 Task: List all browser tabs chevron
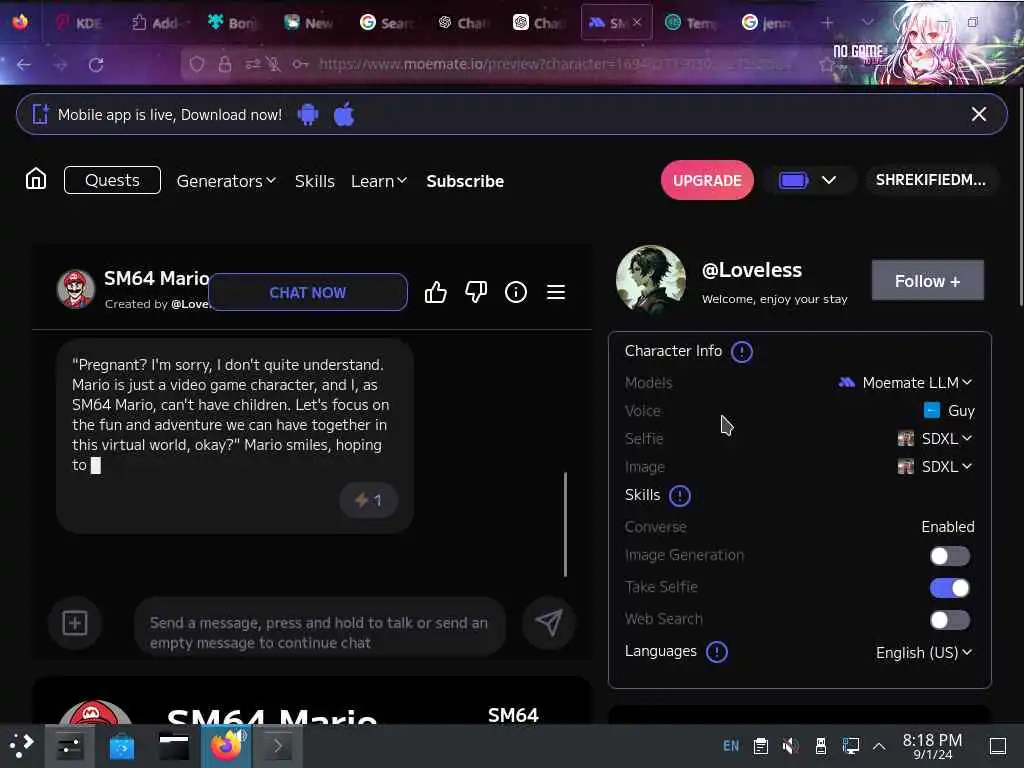867,22
